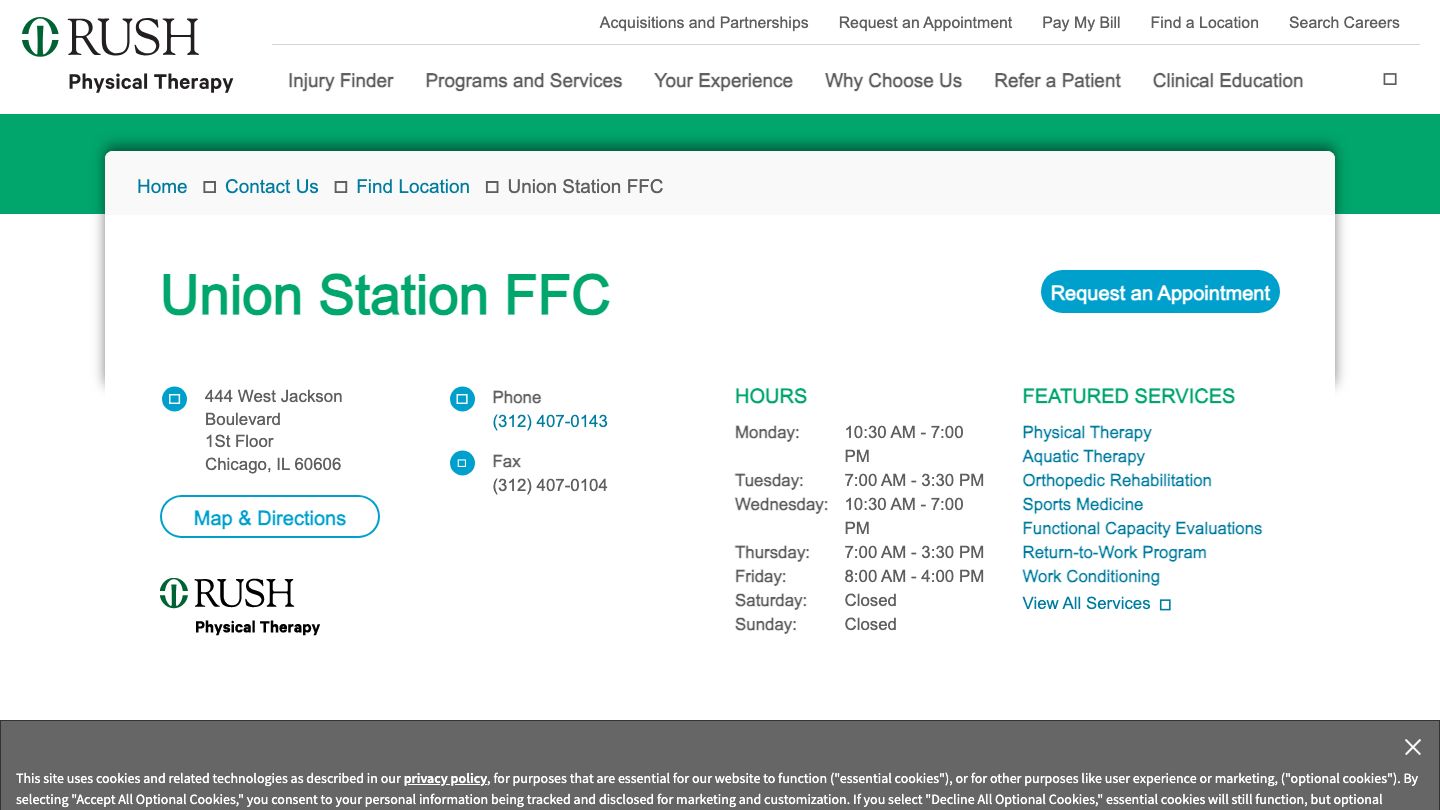Click the location pin icon beside the address

click(x=174, y=398)
